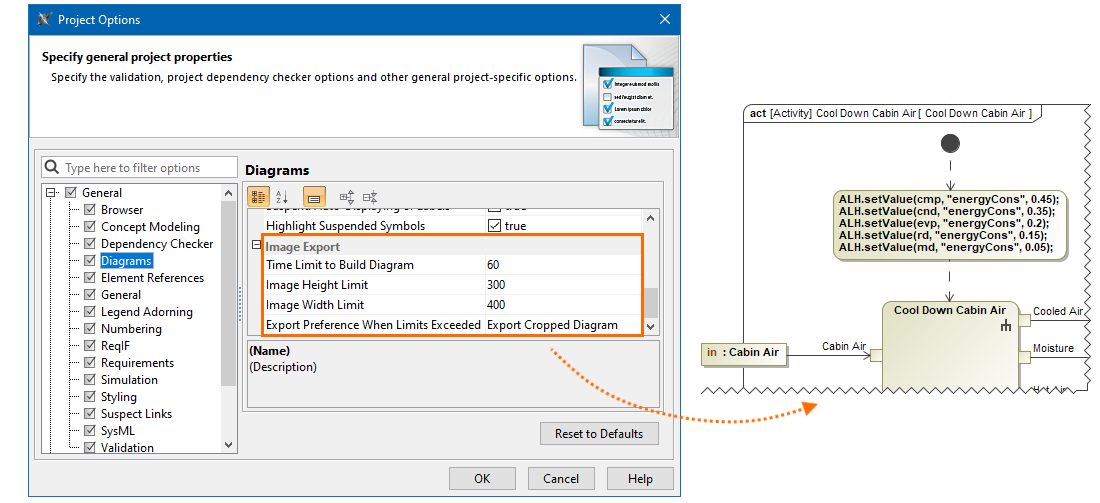Toggle the Concept Modeling checkbox
Image resolution: width=1100 pixels, height=503 pixels.
(90, 227)
